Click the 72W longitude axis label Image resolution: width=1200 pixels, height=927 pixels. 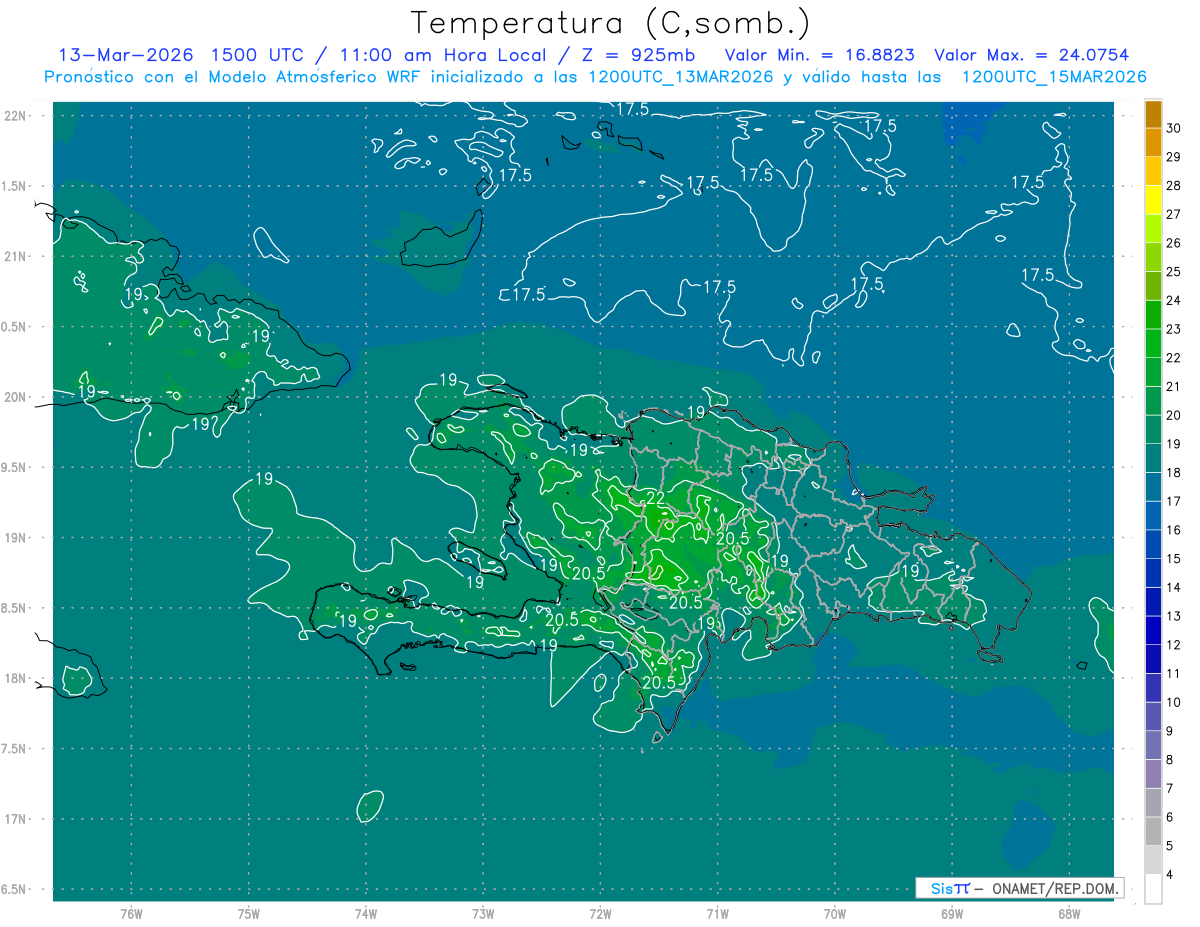(600, 913)
